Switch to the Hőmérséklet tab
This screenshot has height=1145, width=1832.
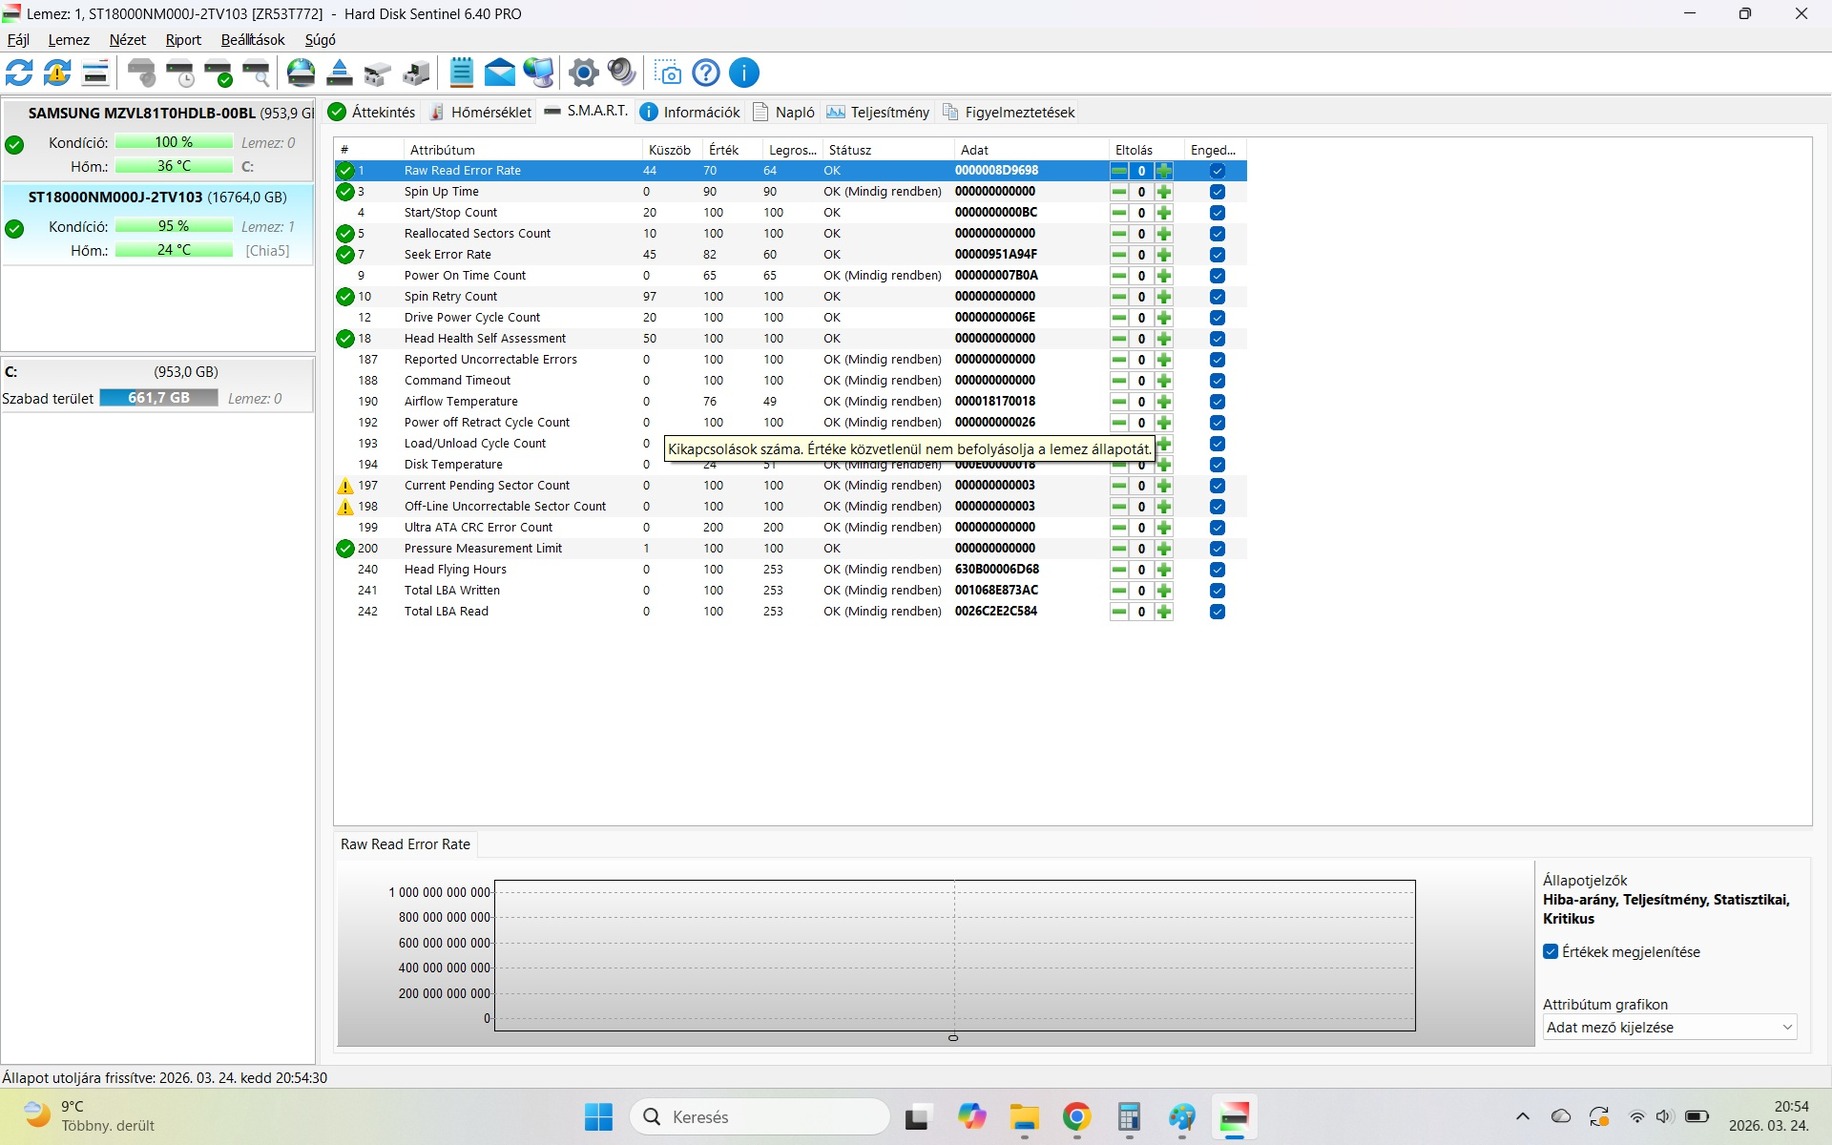[x=480, y=112]
